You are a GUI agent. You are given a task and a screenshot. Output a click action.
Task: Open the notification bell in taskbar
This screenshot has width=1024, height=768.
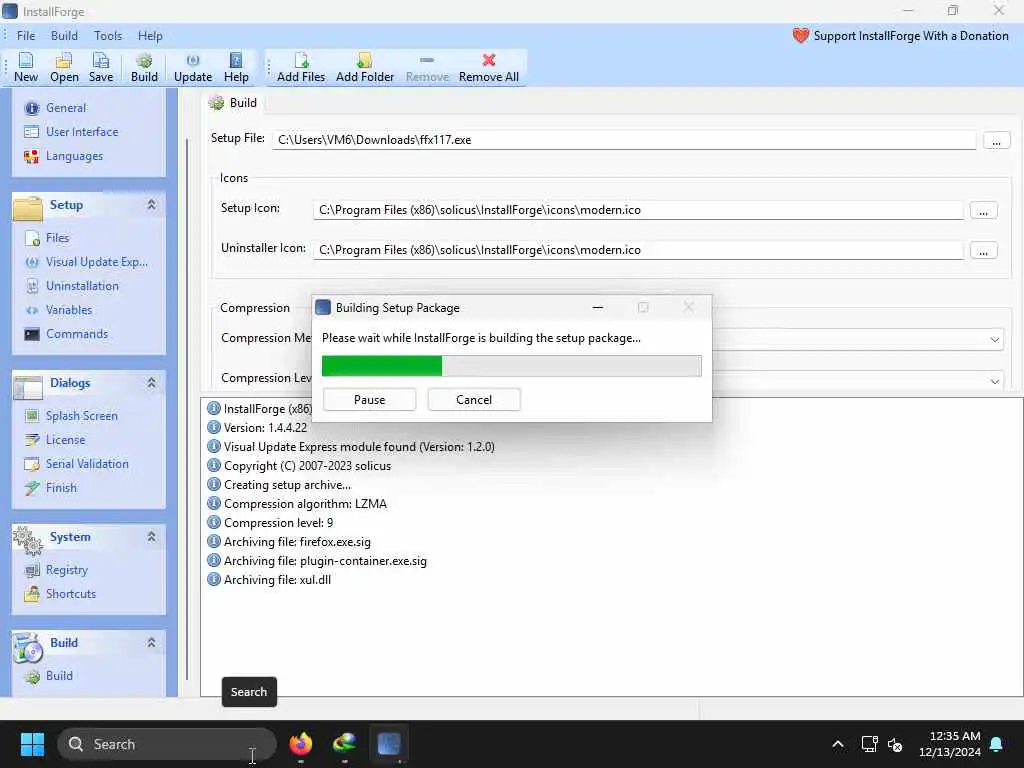[997, 744]
